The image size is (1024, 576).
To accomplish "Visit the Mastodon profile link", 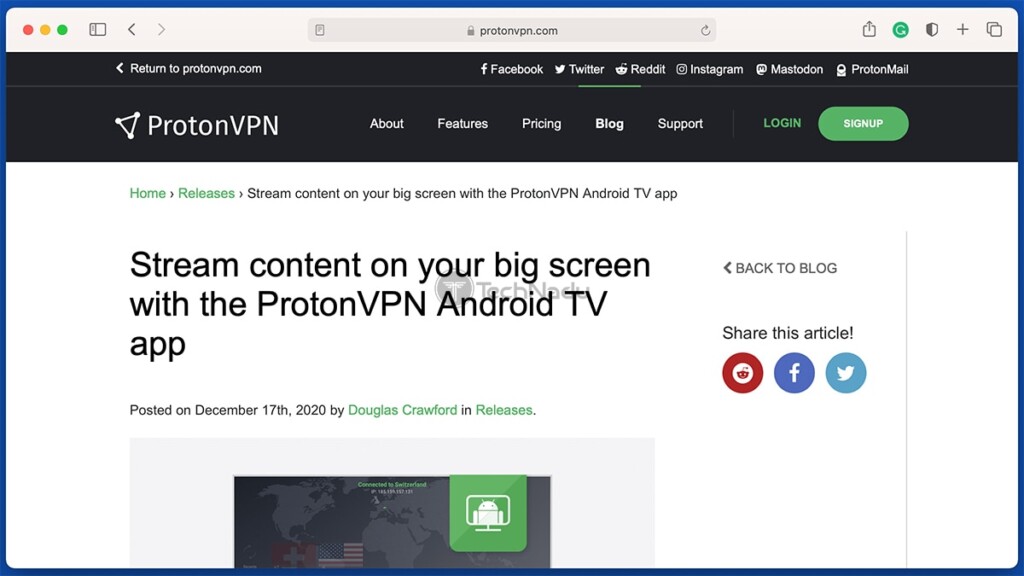I will [x=790, y=69].
